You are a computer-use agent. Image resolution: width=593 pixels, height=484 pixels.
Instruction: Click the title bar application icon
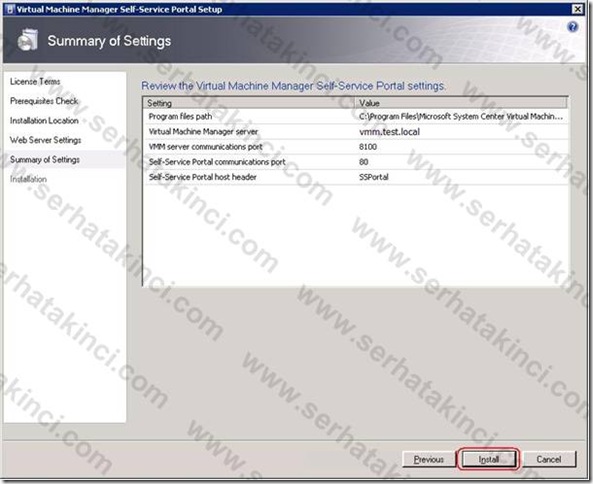(11, 9)
